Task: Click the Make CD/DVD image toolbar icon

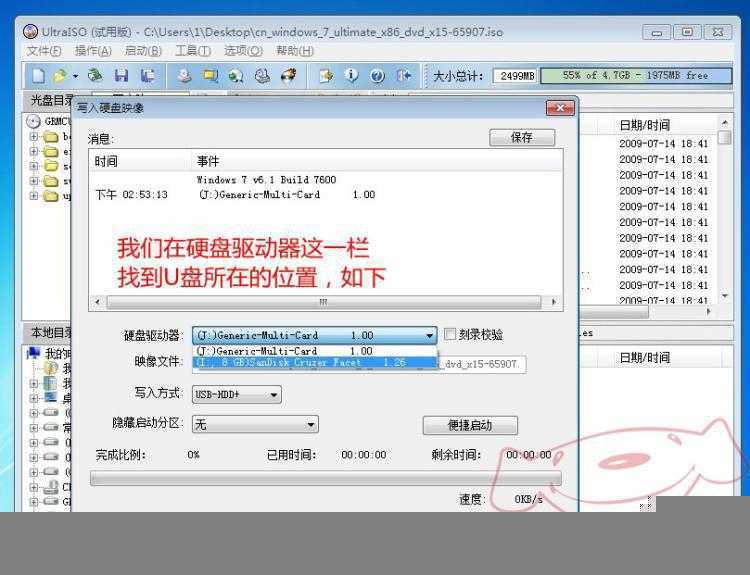Action: click(x=185, y=76)
